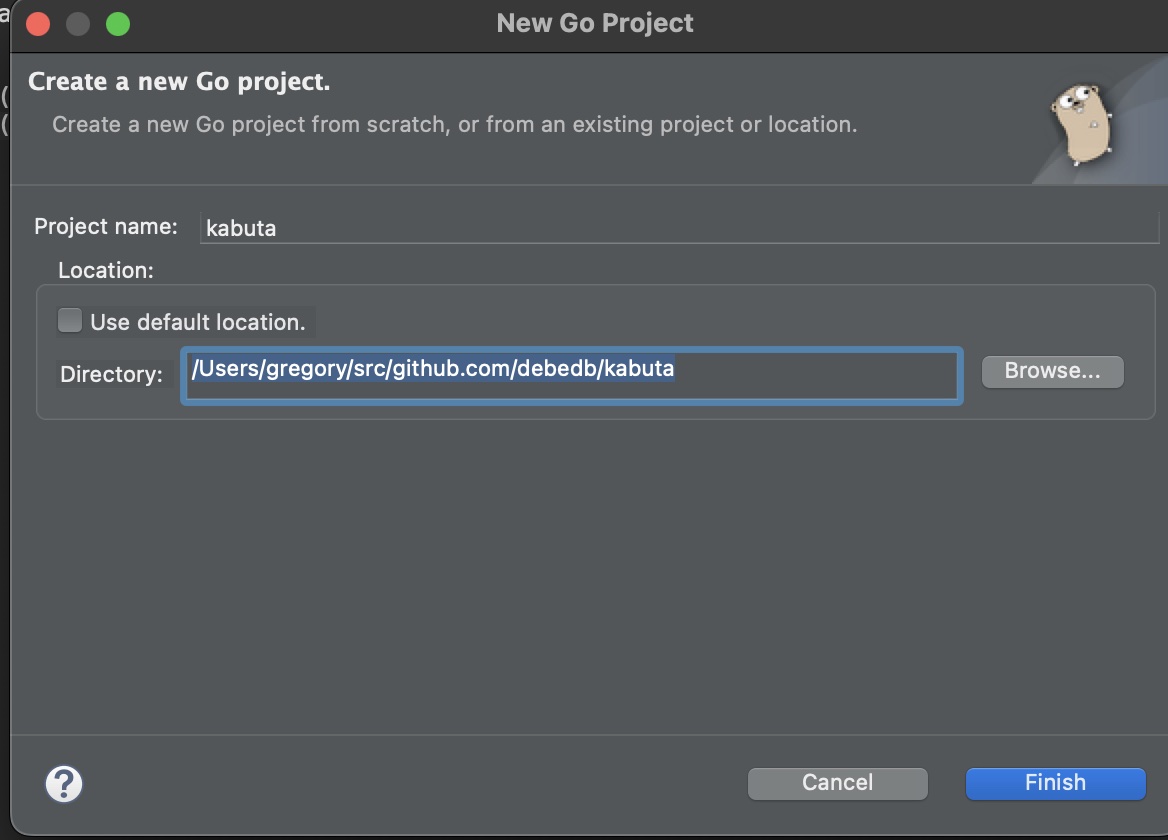Click the wizard description text below heading
The image size is (1168, 840).
tap(454, 125)
